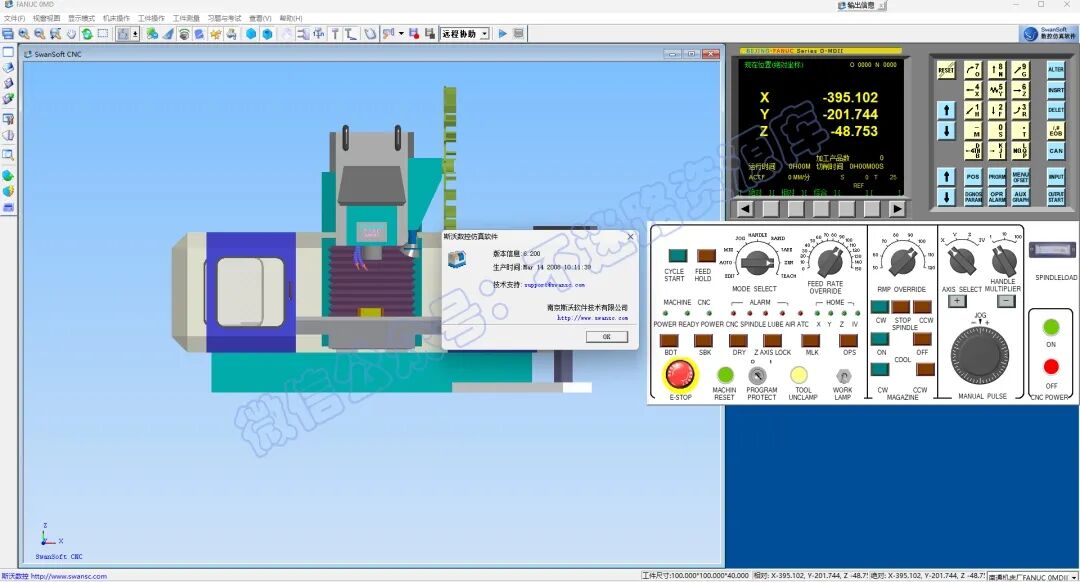
Task: Toggle the OPS button on machine panel
Action: click(849, 340)
